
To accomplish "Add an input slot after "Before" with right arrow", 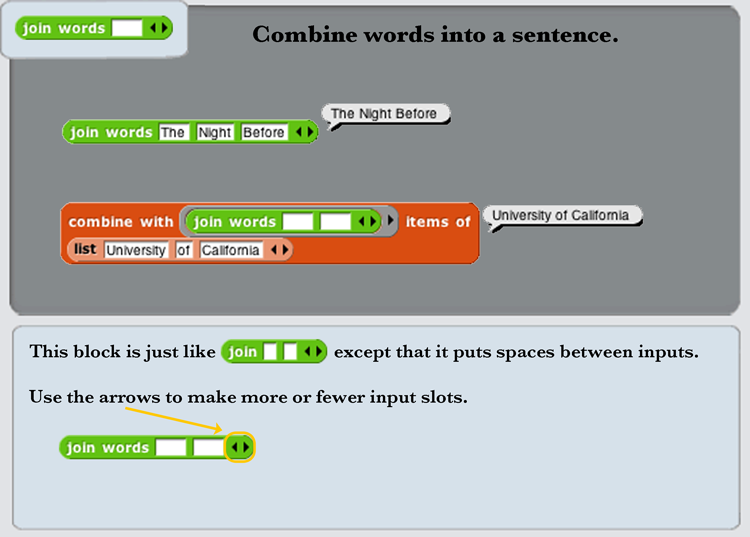I will (310, 133).
